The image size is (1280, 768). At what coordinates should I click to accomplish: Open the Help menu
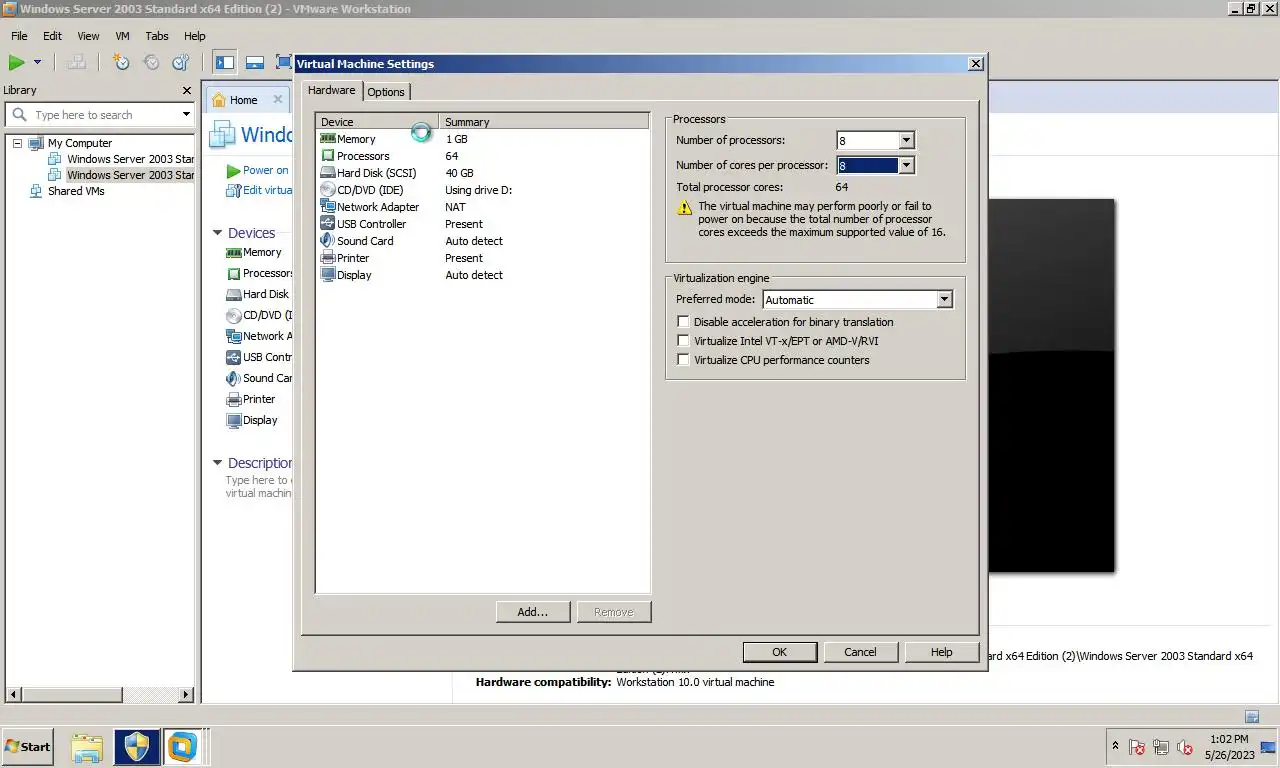pos(194,36)
